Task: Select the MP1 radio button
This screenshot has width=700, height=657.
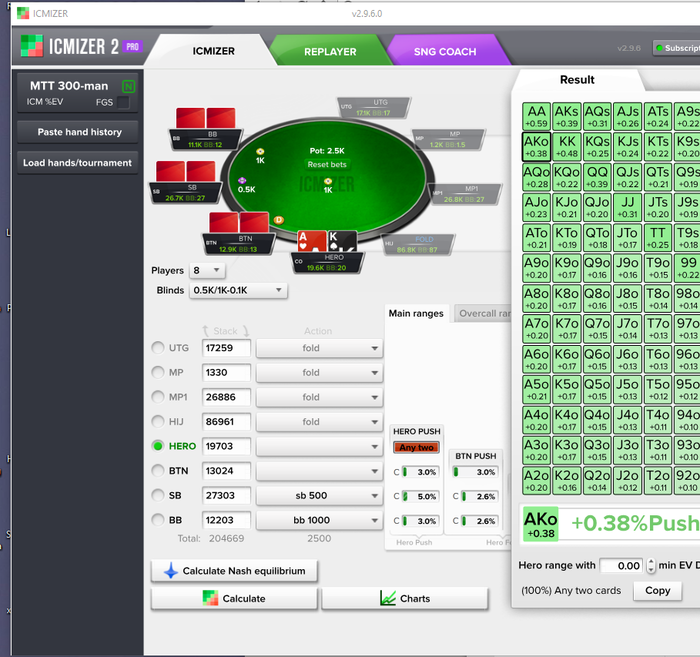Action: pos(158,397)
